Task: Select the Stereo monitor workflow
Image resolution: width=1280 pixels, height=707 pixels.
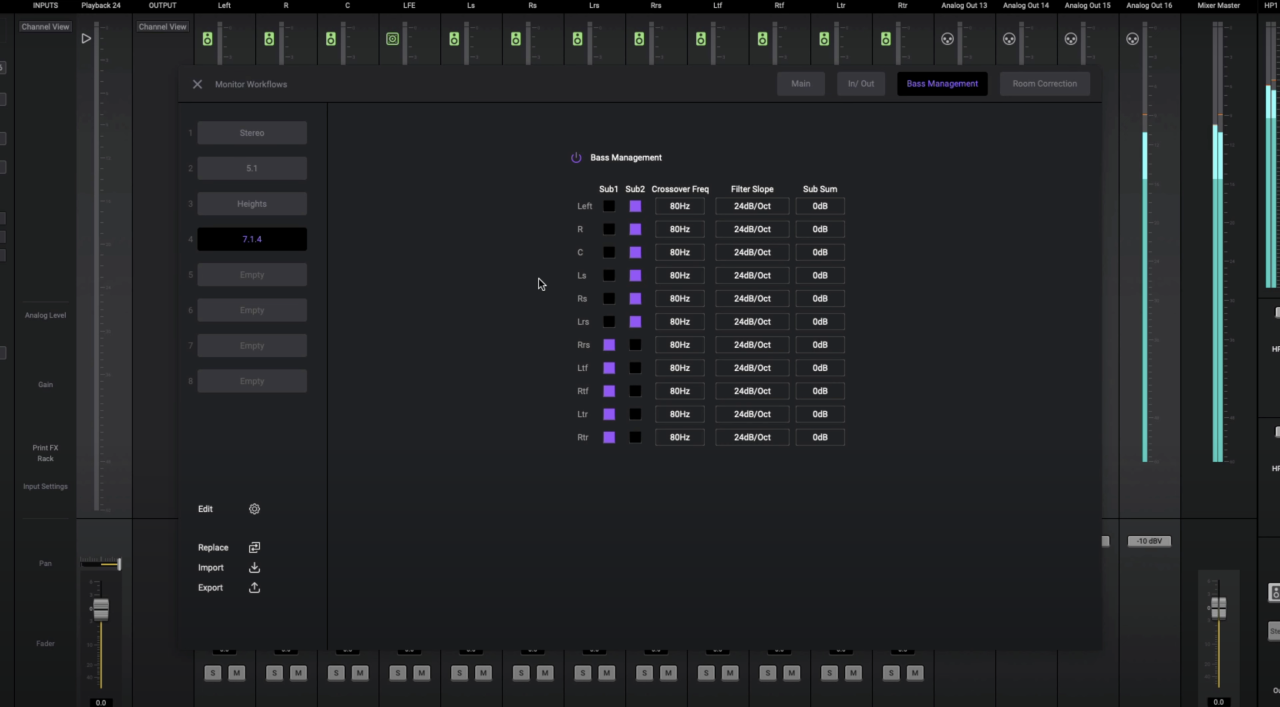Action: pyautogui.click(x=252, y=133)
